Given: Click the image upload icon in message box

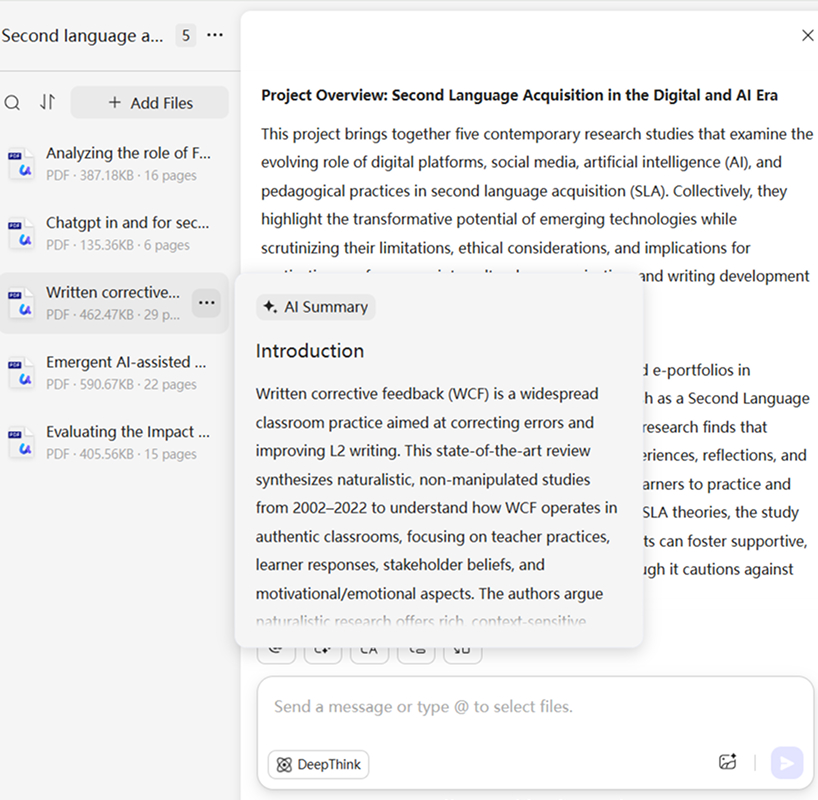Looking at the screenshot, I should [727, 762].
